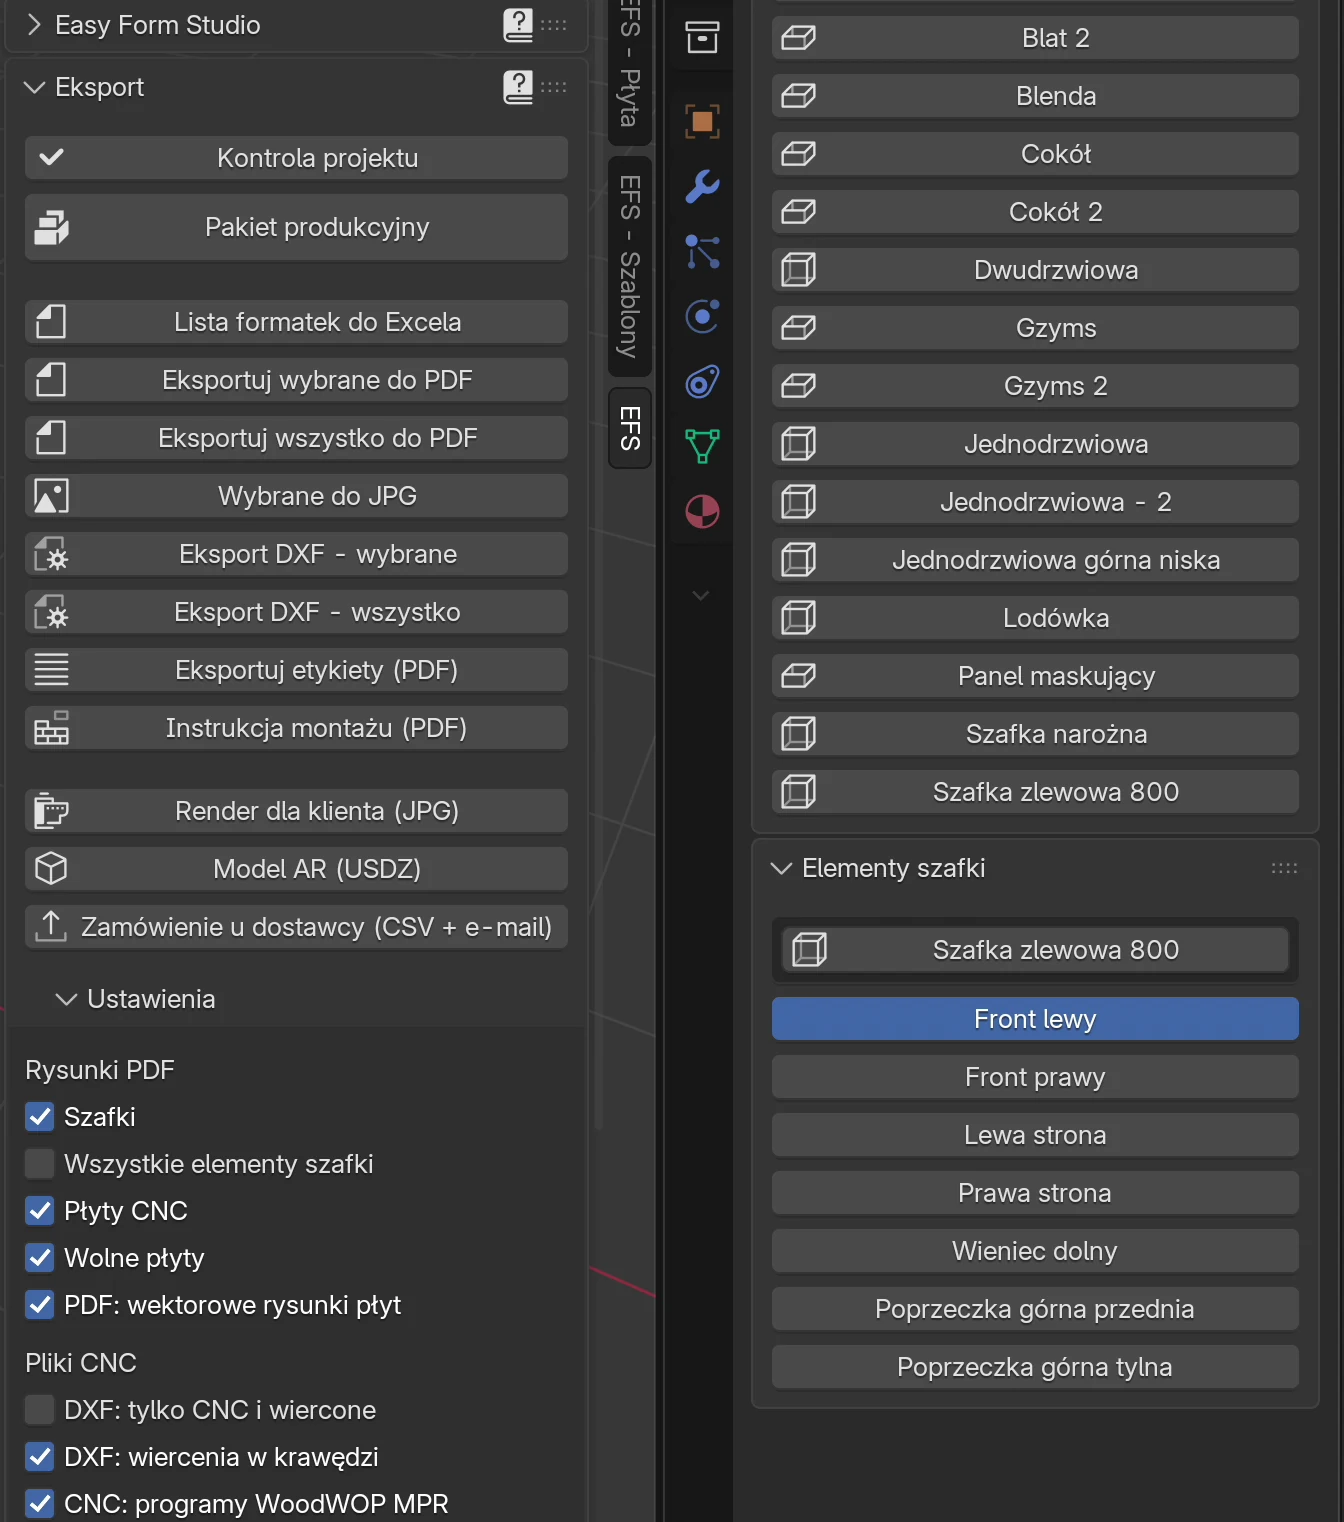
Task: Open the Object Constraints properties tab icon
Action: [702, 382]
